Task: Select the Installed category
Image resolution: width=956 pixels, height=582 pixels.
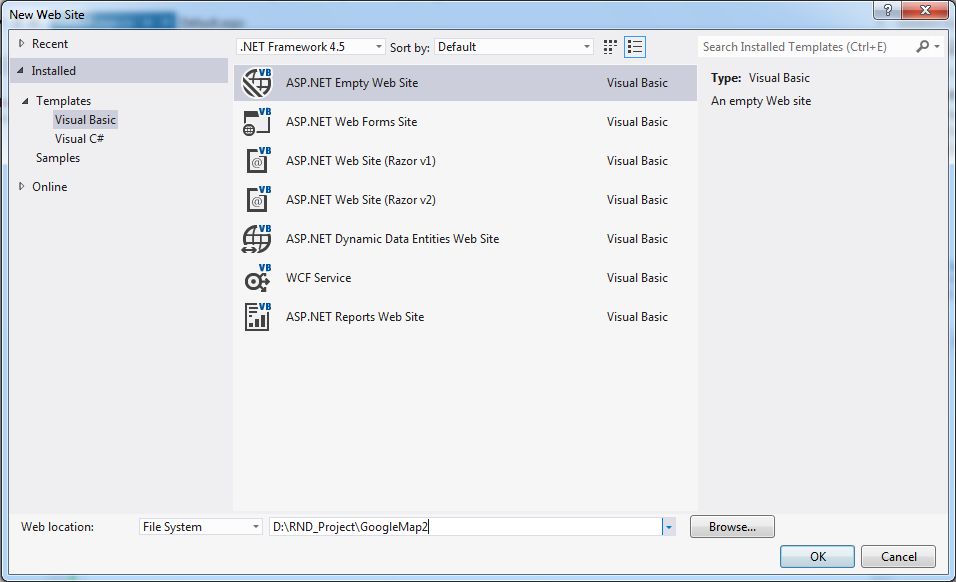Action: (x=54, y=71)
